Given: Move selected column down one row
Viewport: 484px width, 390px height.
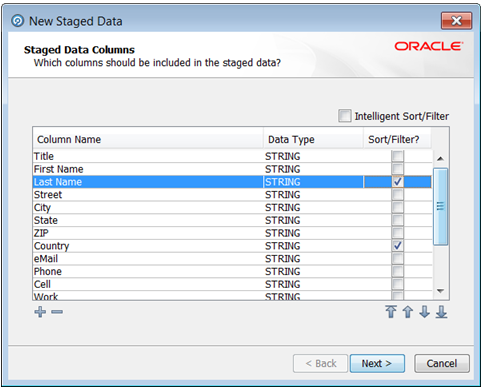Looking at the screenshot, I should (424, 312).
